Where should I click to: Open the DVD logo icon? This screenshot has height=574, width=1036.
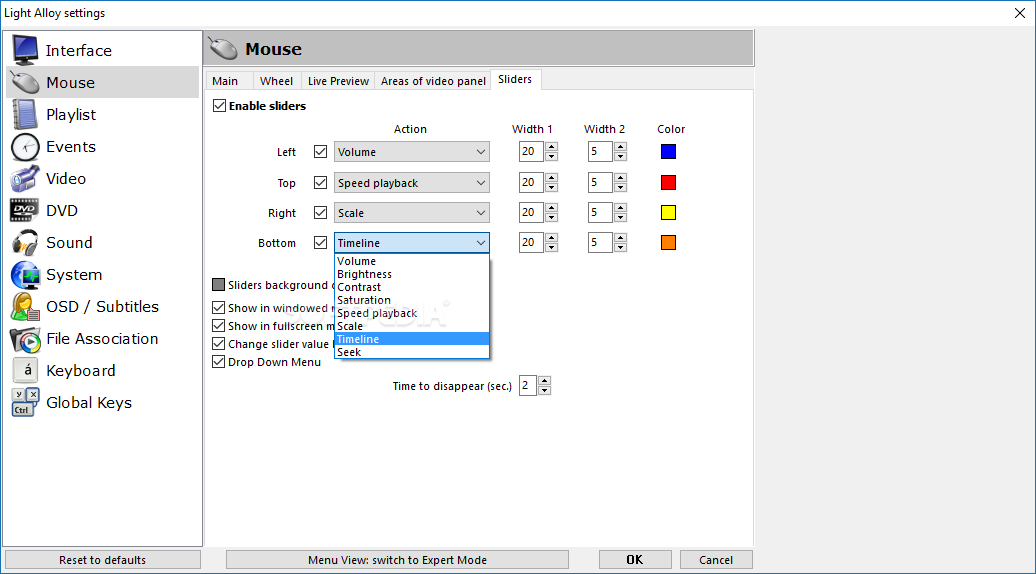[24, 210]
